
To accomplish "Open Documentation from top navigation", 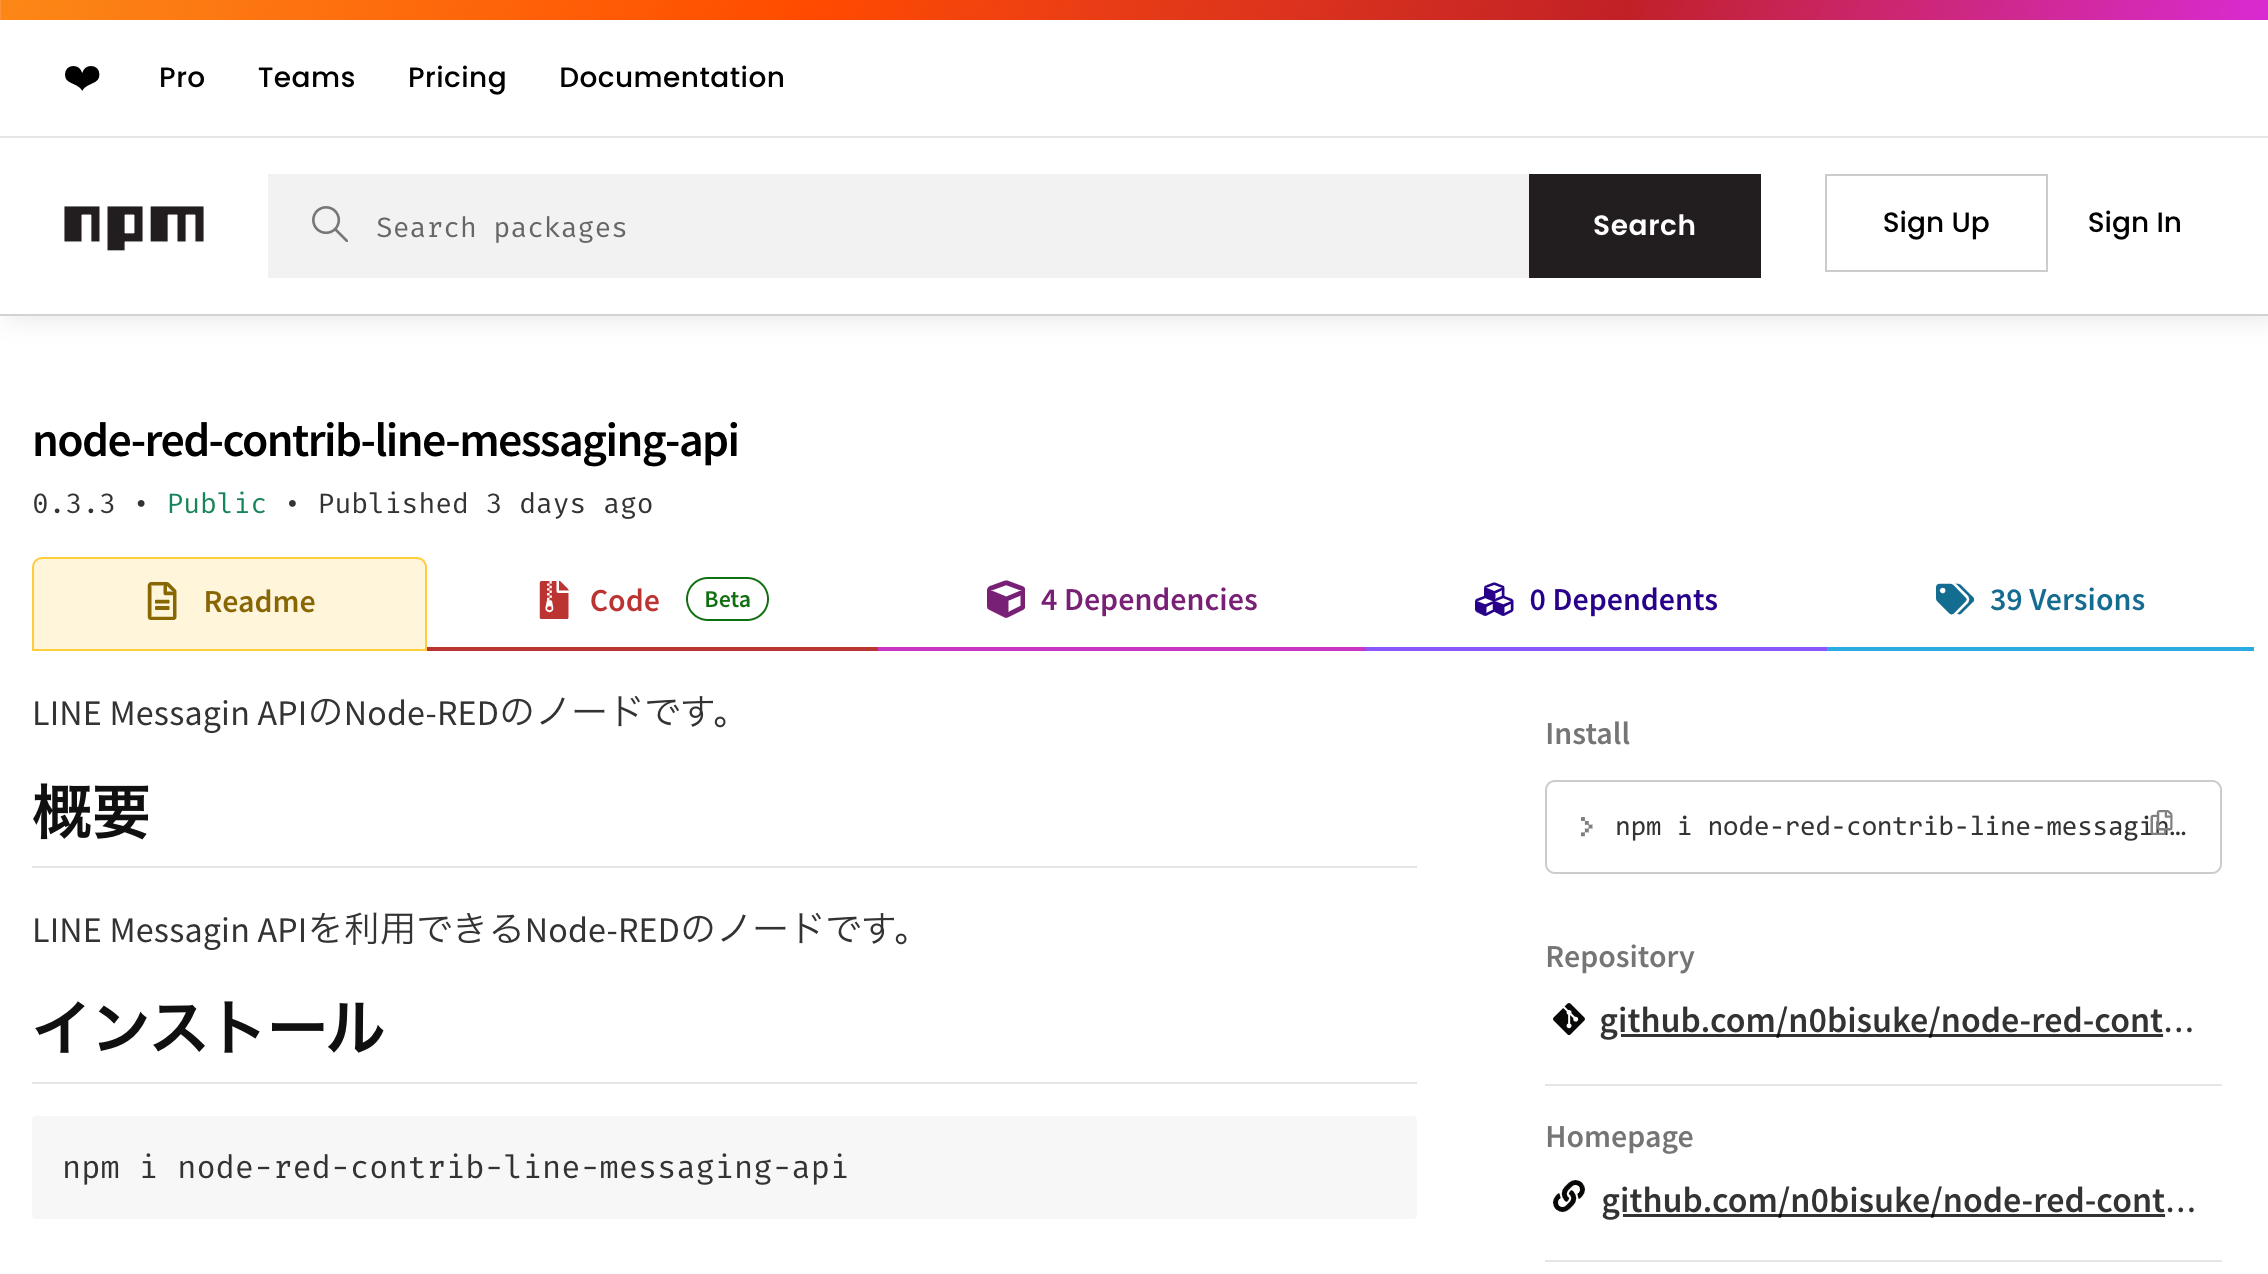I will point(671,77).
